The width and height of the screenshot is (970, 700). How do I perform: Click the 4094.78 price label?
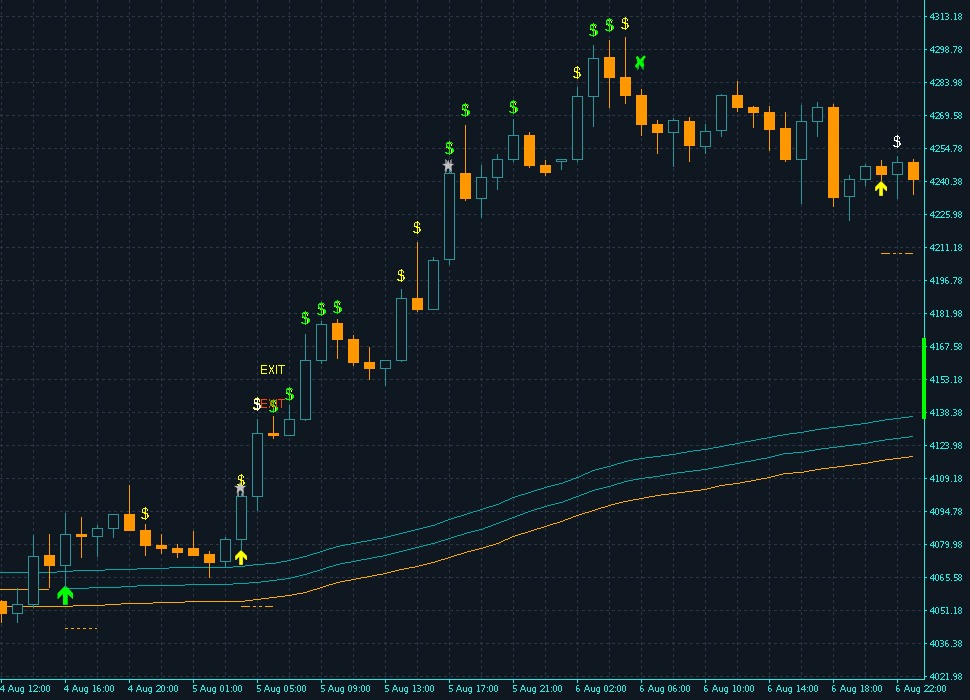[x=946, y=511]
